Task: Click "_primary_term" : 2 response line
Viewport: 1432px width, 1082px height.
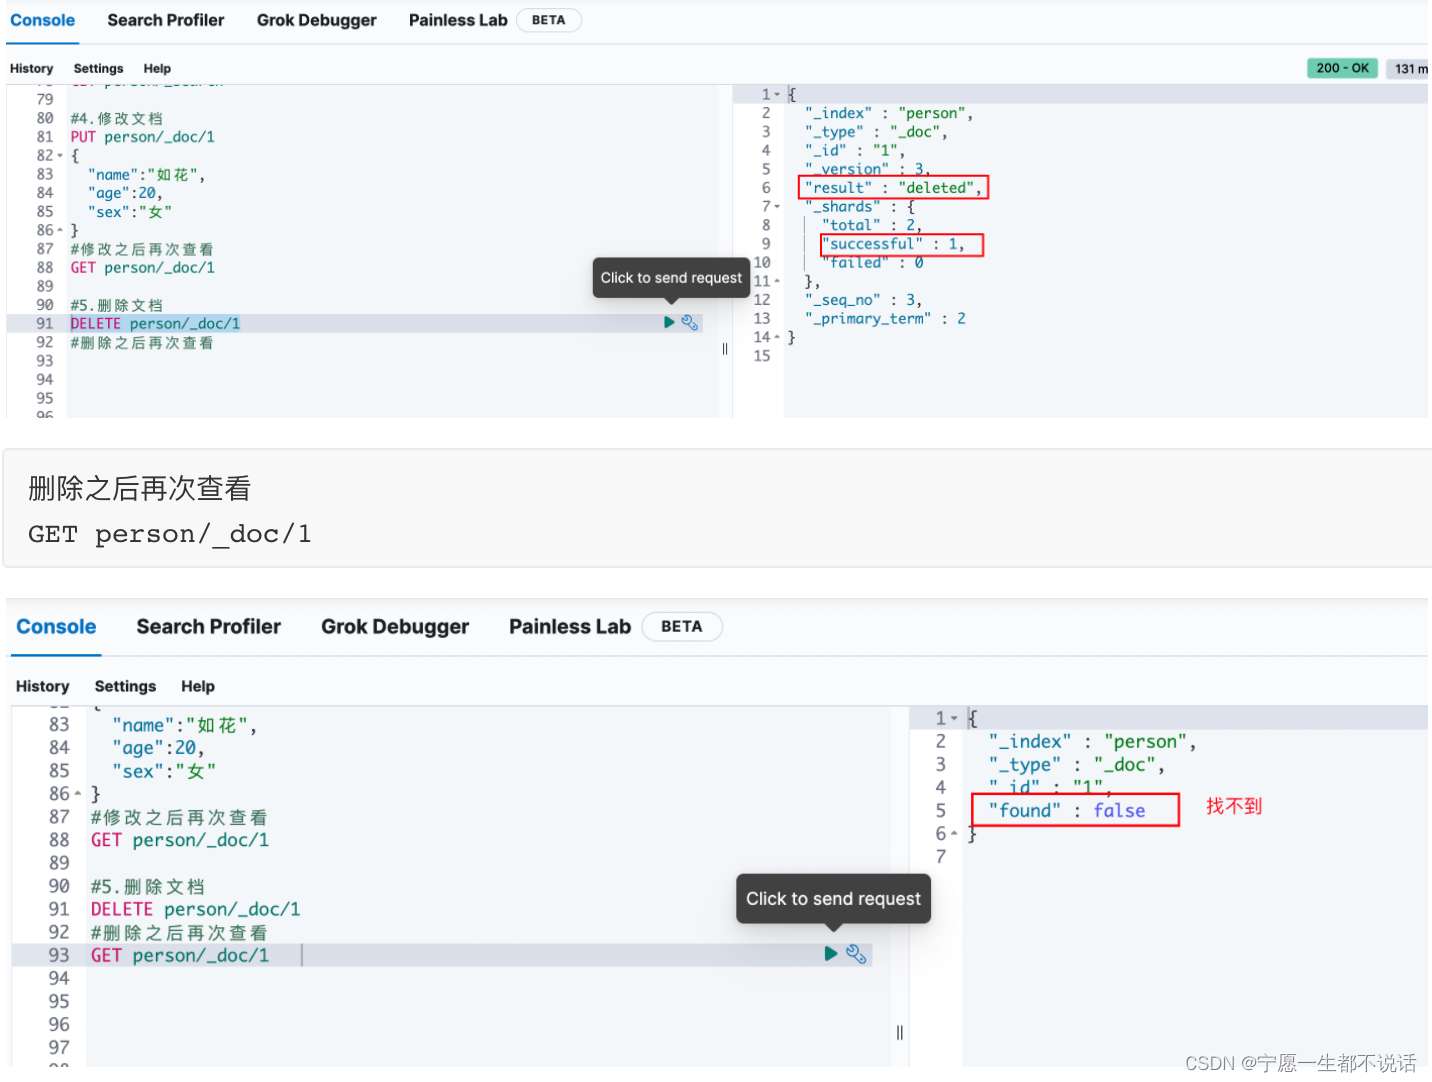Action: 885,319
